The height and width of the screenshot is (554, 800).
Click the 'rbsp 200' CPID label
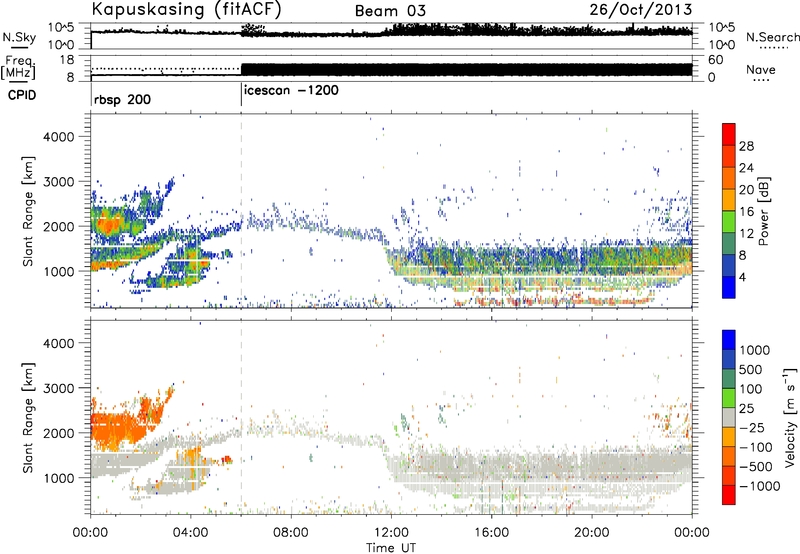point(122,99)
